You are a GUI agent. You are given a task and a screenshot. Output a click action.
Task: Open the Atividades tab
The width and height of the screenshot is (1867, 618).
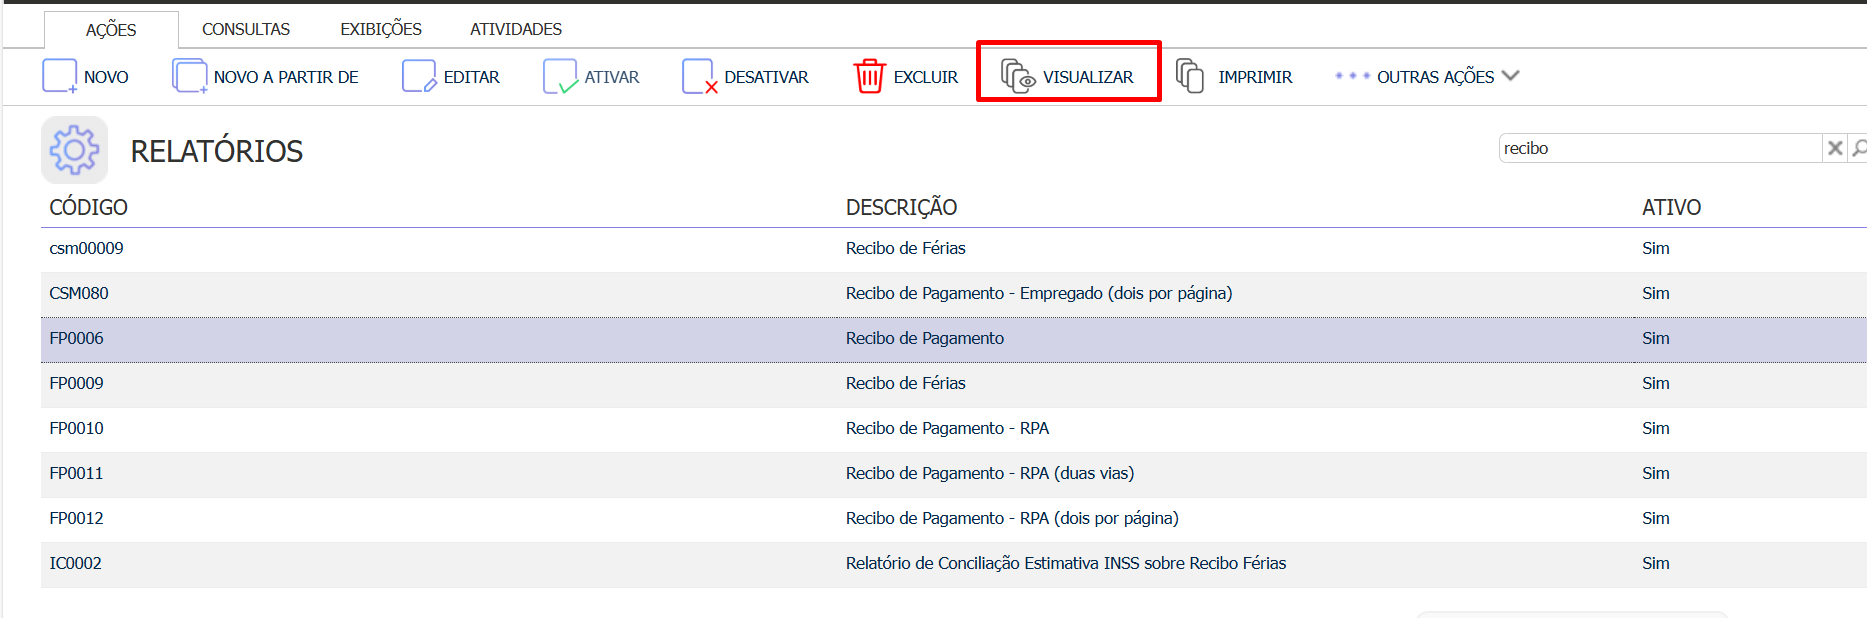[516, 29]
